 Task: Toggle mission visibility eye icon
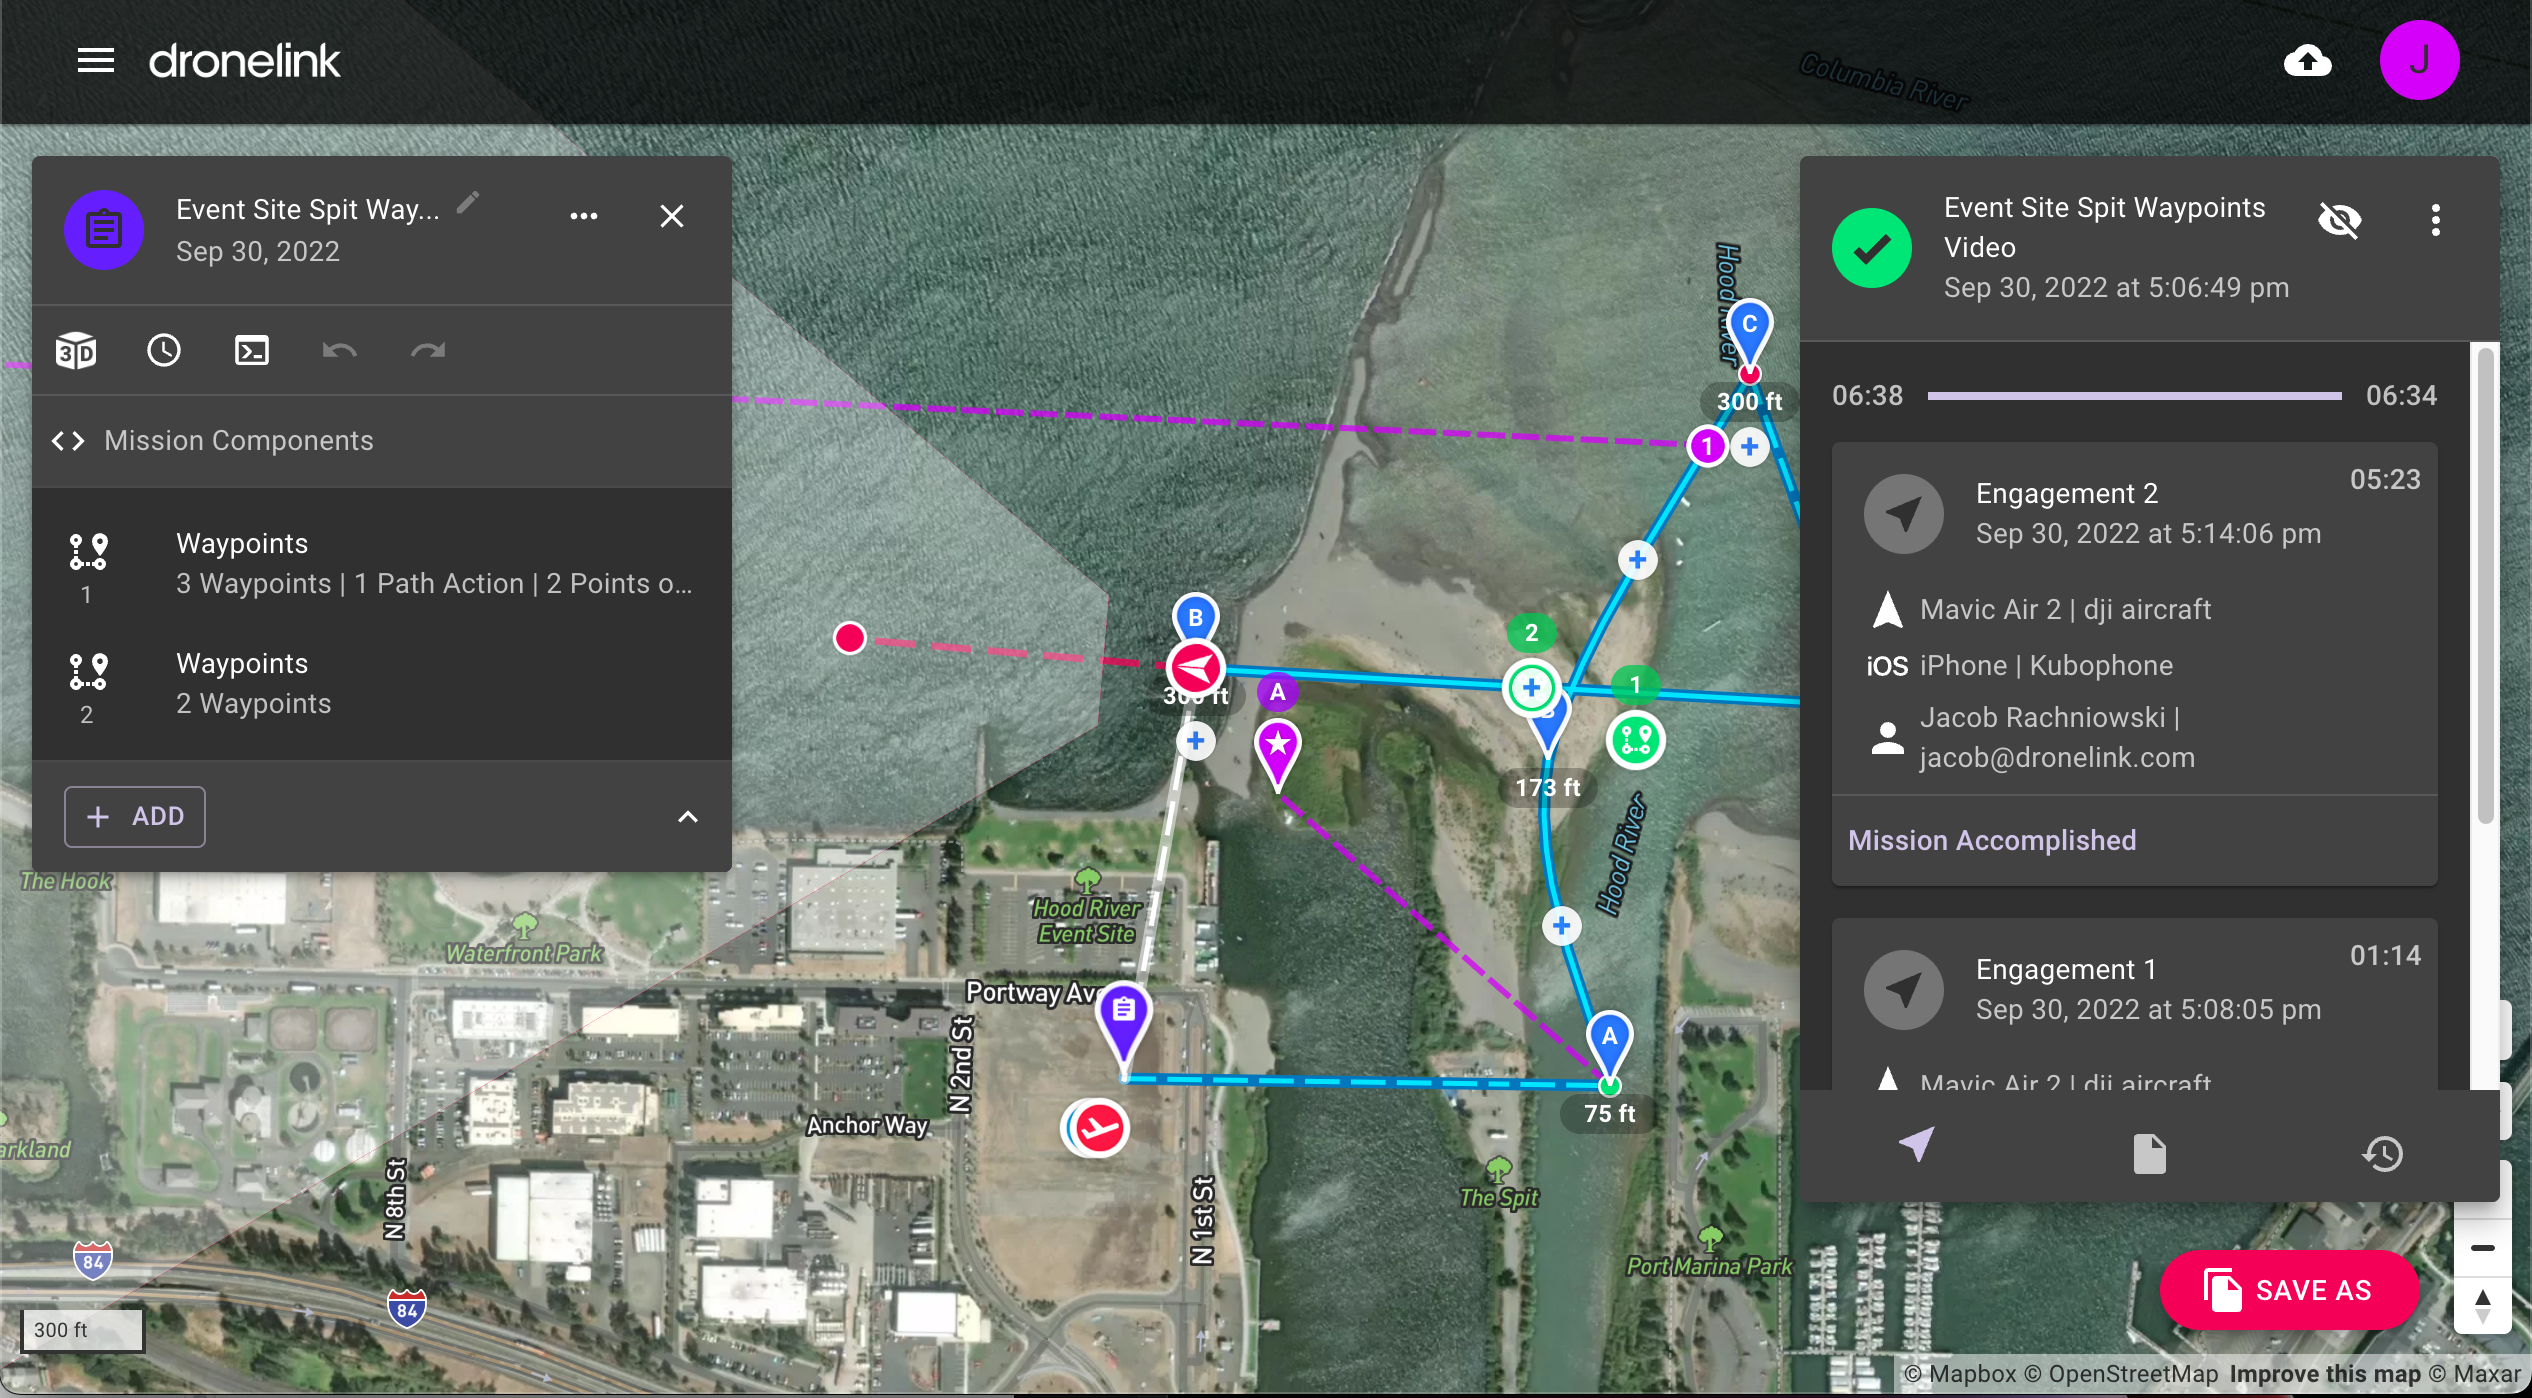click(2340, 220)
